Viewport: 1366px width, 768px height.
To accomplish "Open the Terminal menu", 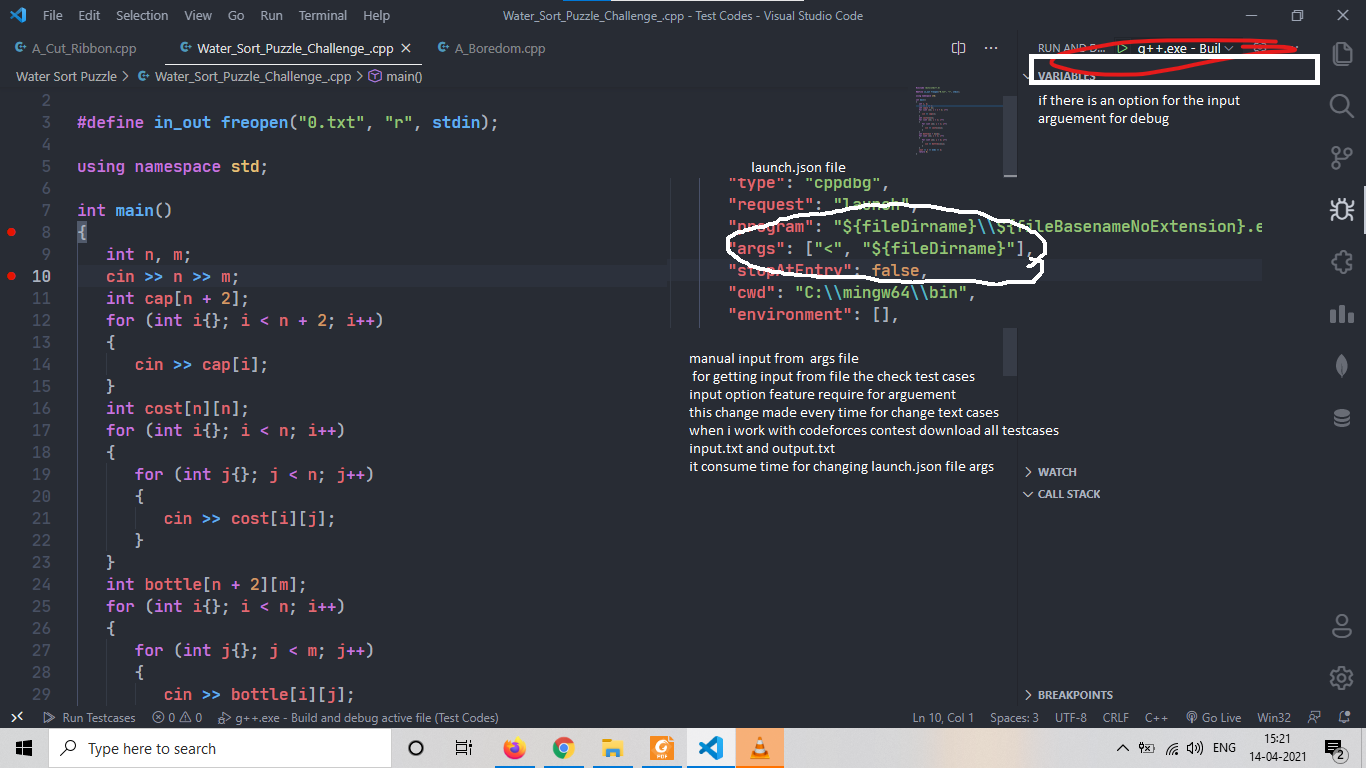I will point(322,15).
